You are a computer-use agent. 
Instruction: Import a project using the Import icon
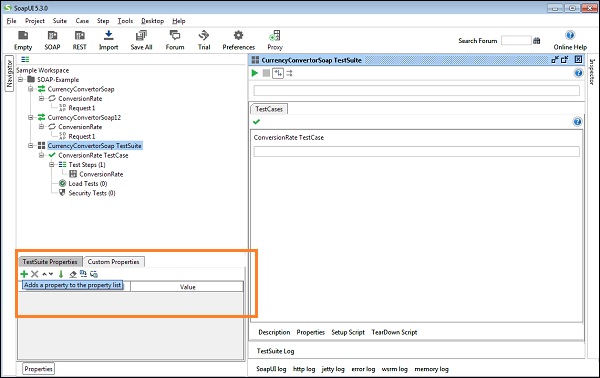pos(109,40)
